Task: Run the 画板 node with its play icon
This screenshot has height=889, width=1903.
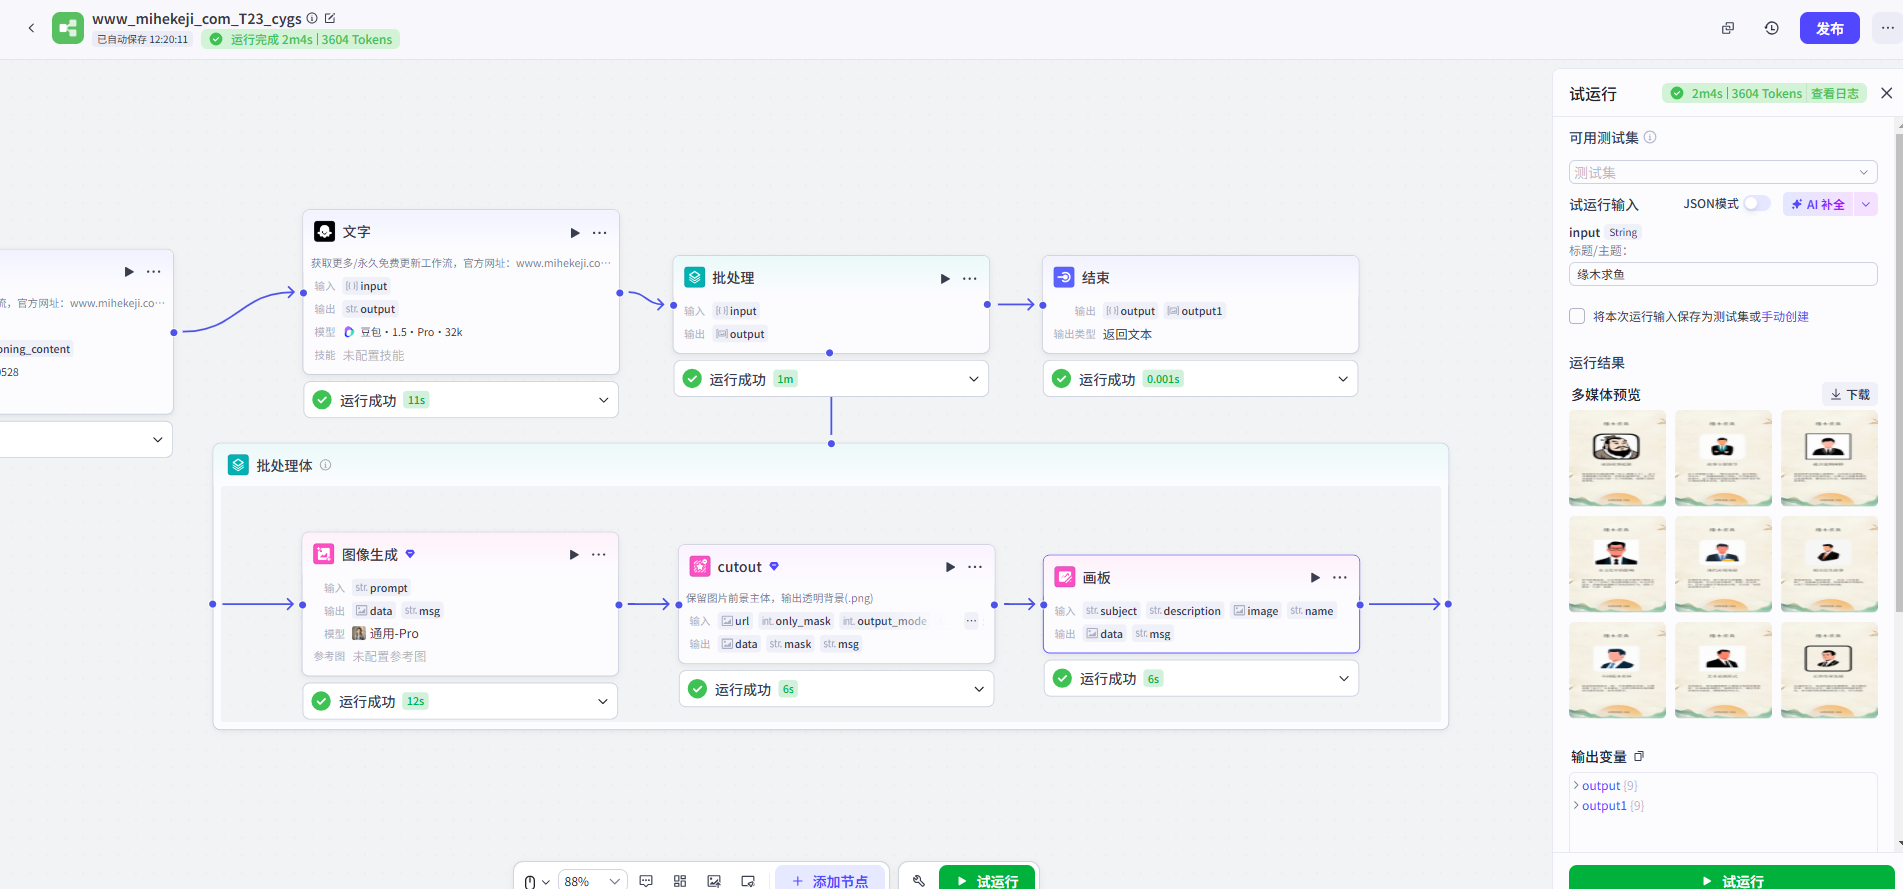Action: (1315, 578)
